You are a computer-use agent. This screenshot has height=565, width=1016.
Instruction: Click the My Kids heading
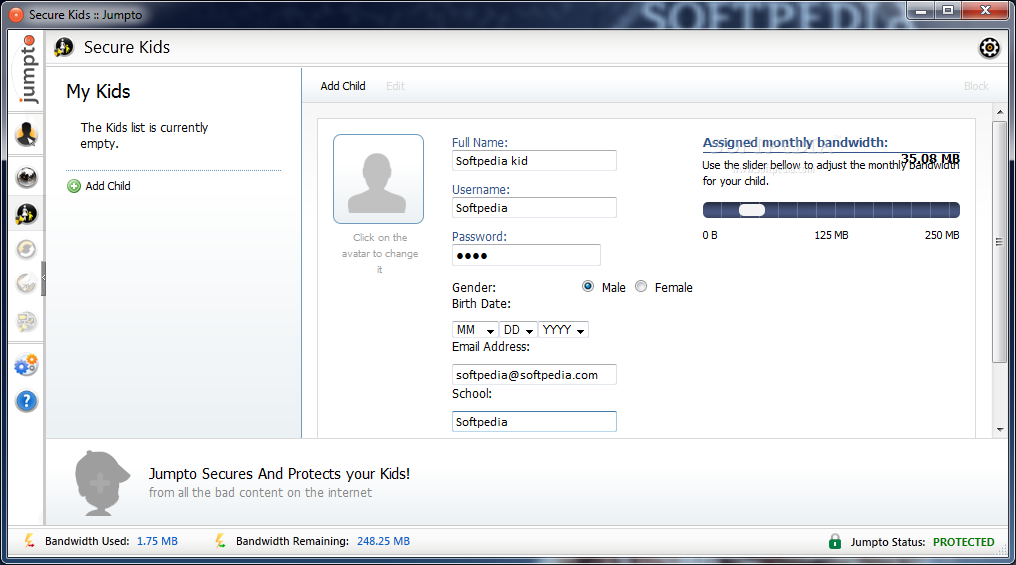(x=98, y=92)
